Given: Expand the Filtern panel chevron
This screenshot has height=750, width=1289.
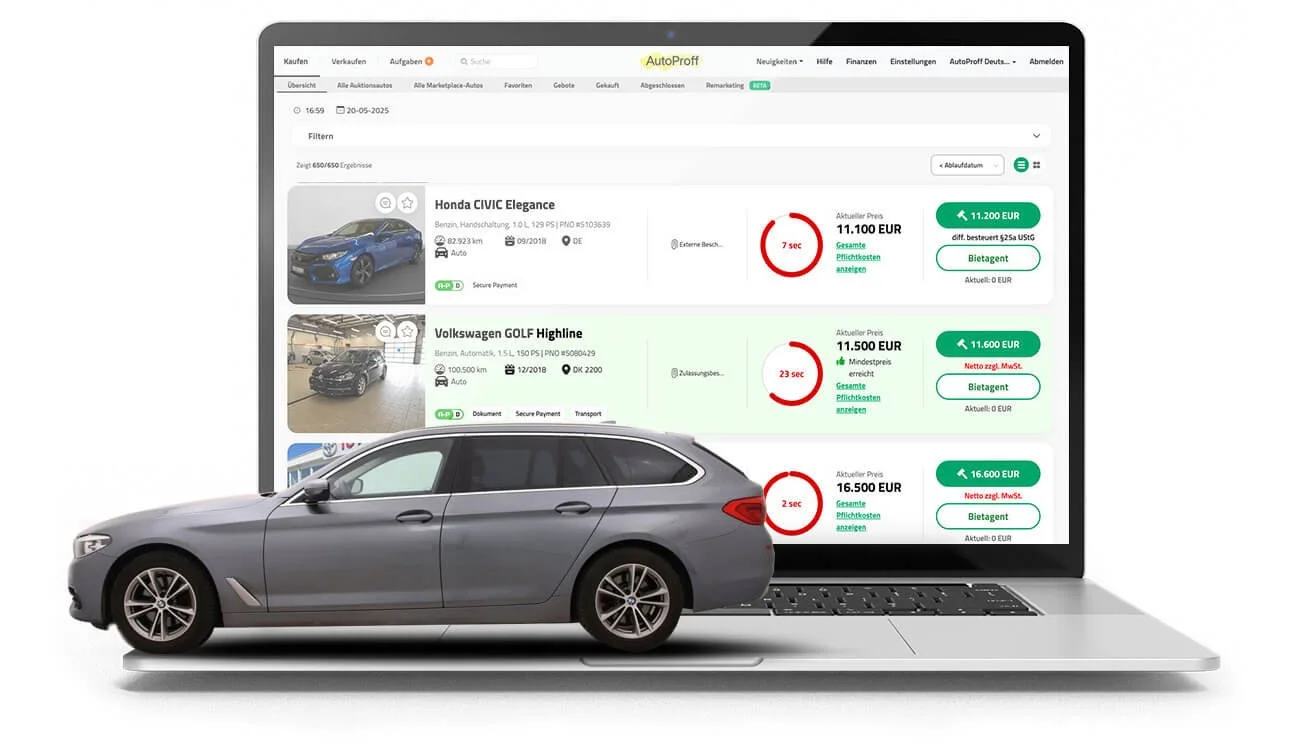Looking at the screenshot, I should [x=1036, y=136].
